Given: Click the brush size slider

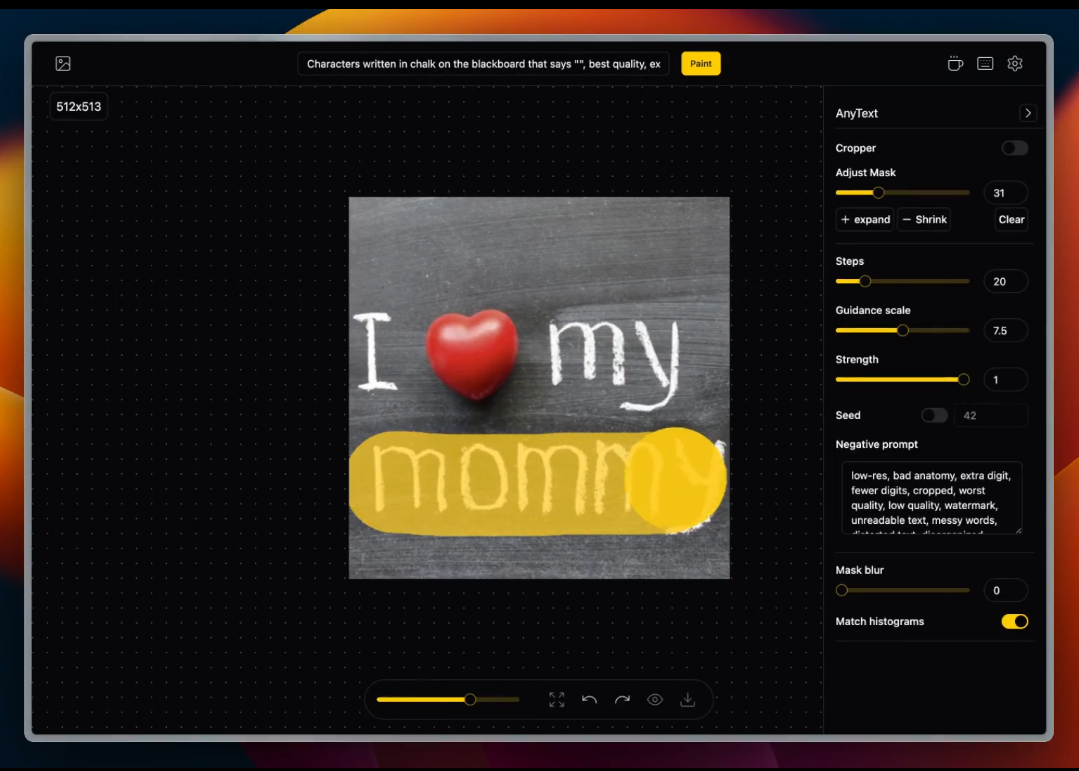Looking at the screenshot, I should coord(447,700).
